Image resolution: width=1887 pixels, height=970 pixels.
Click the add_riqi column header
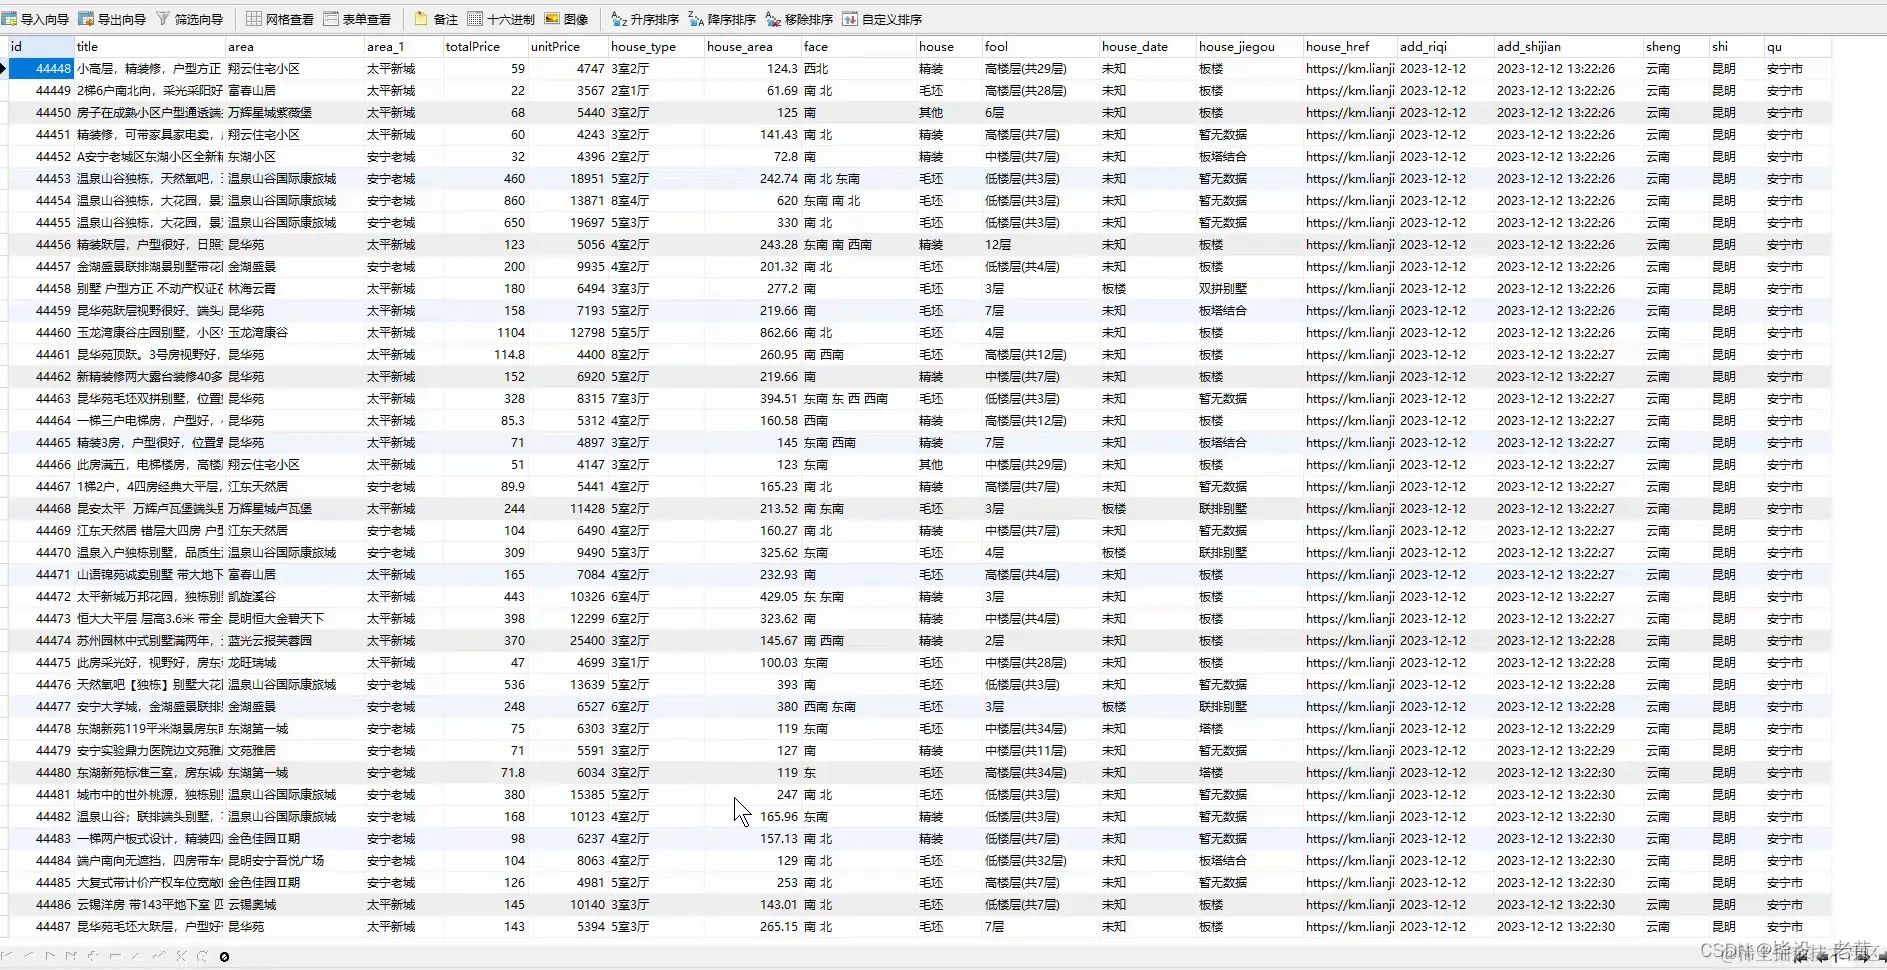(1446, 46)
